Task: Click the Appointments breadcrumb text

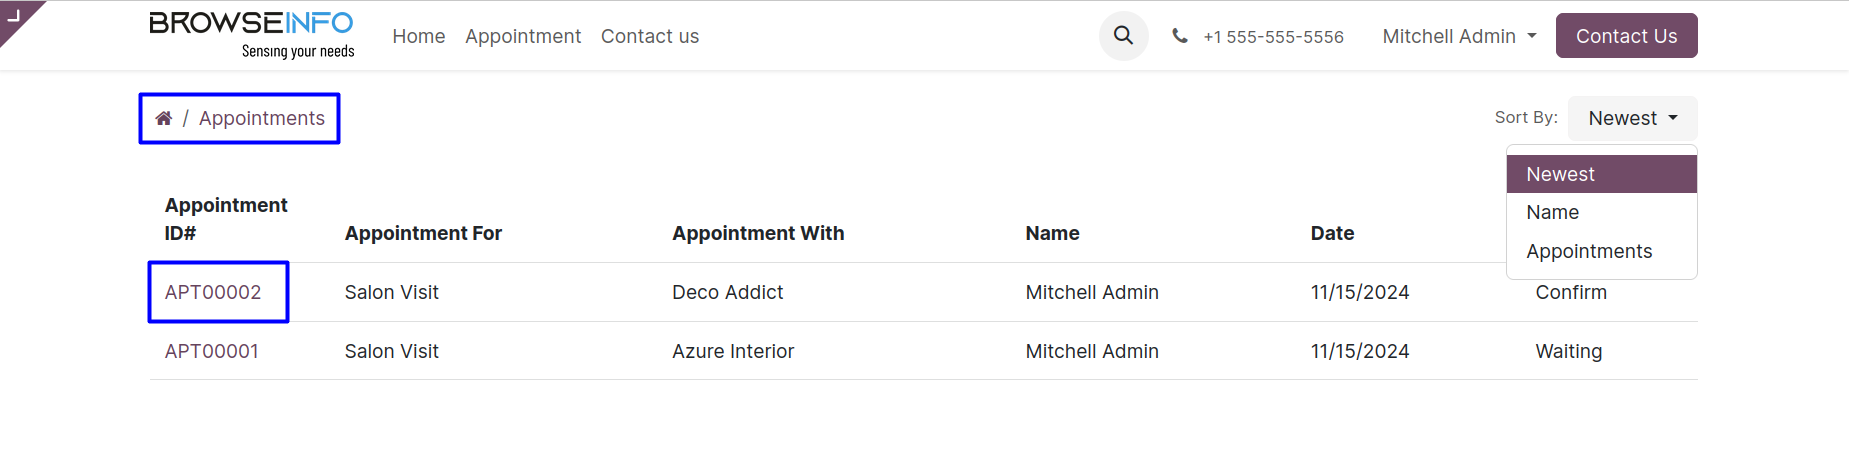Action: [x=262, y=118]
